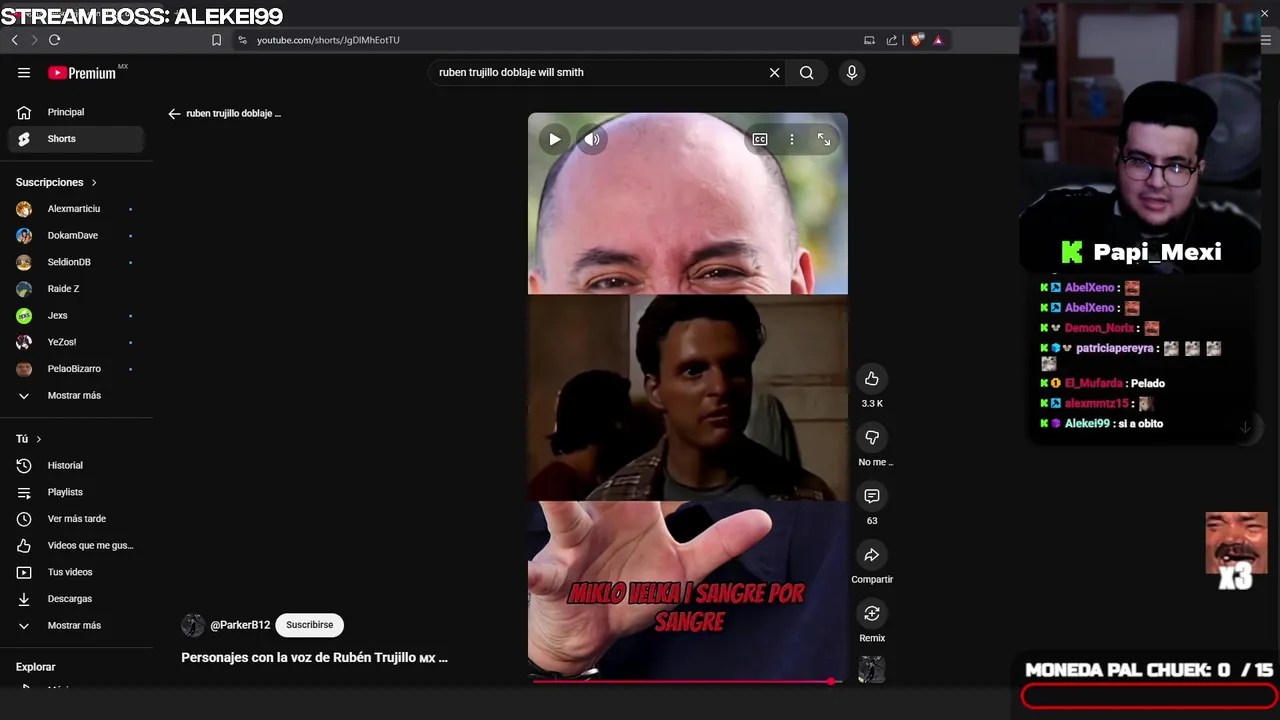
Task: Dislike the Short with thumbs down
Action: [872, 437]
